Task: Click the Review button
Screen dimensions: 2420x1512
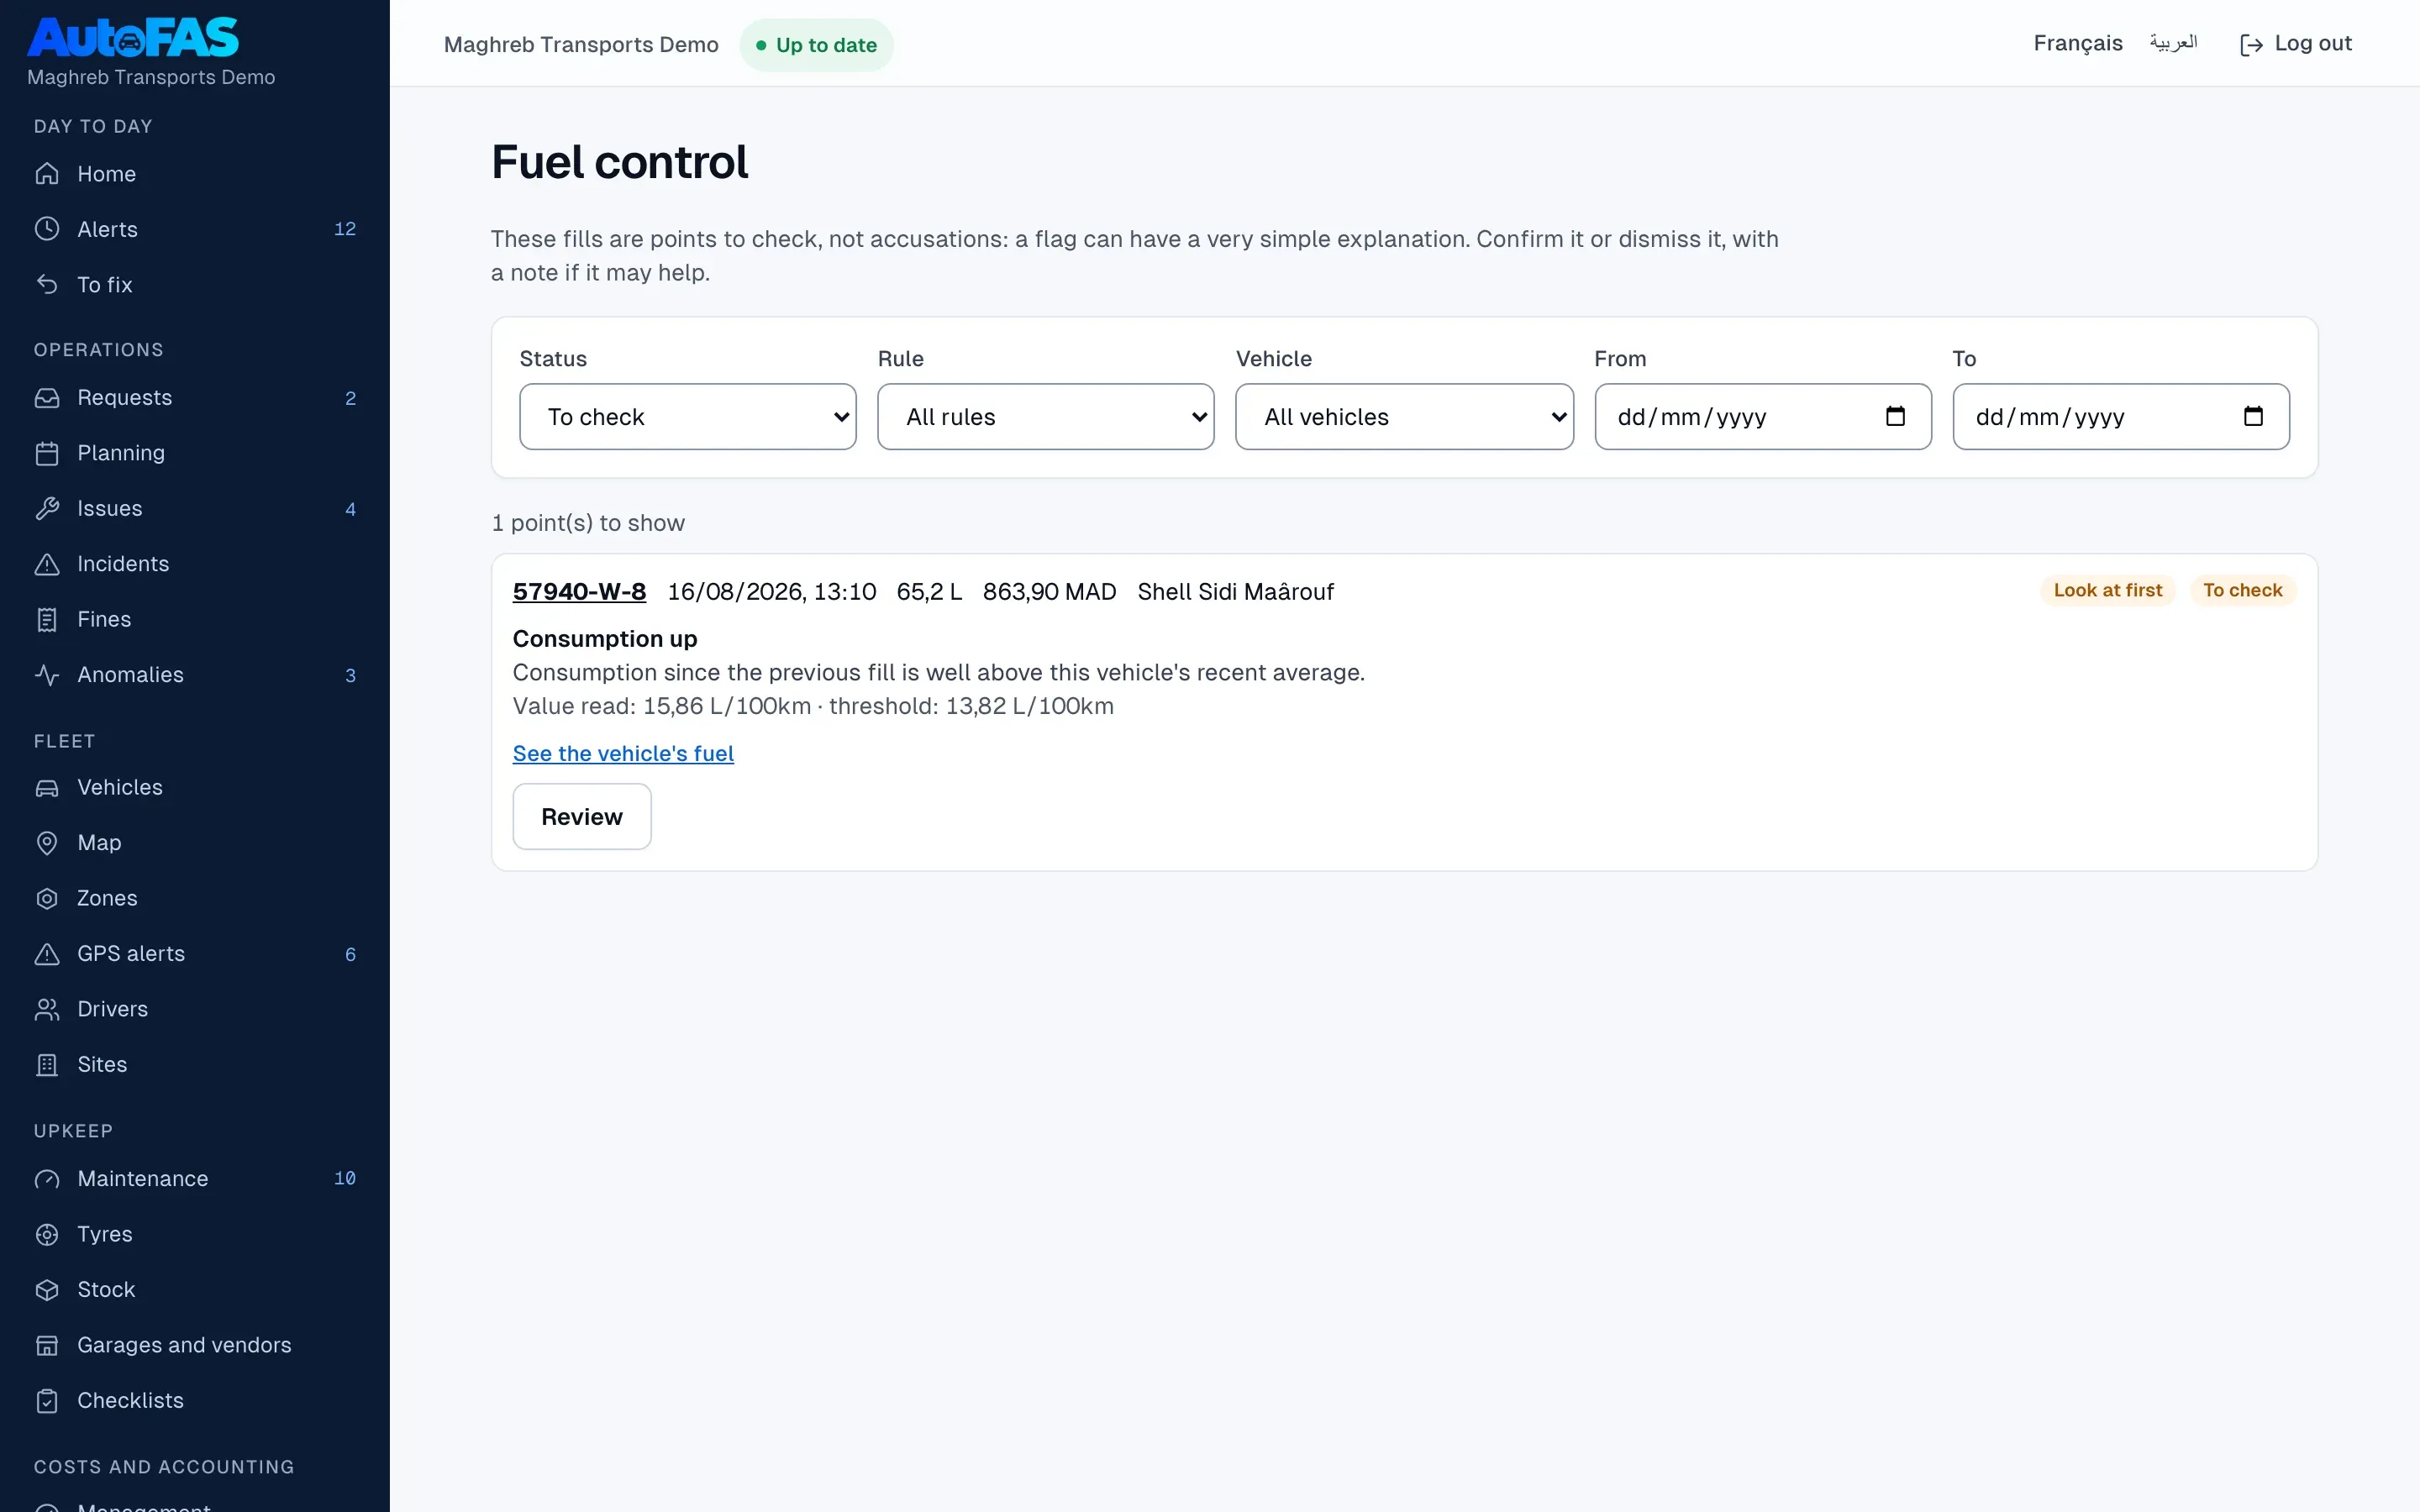Action: (582, 817)
